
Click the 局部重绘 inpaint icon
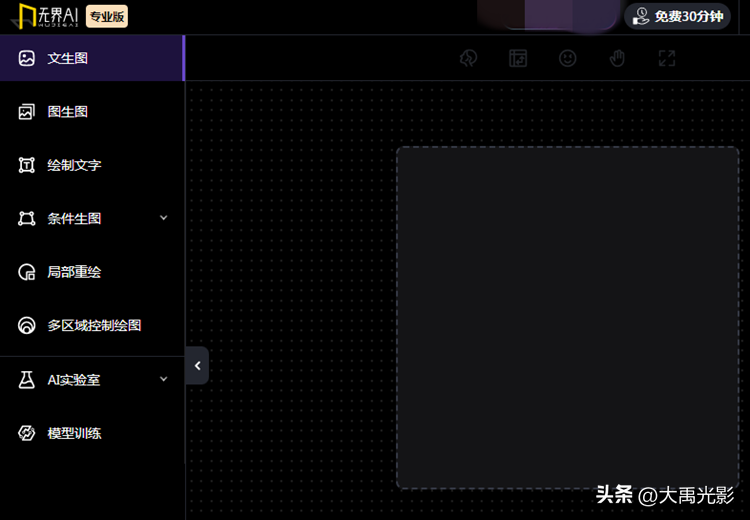click(26, 272)
